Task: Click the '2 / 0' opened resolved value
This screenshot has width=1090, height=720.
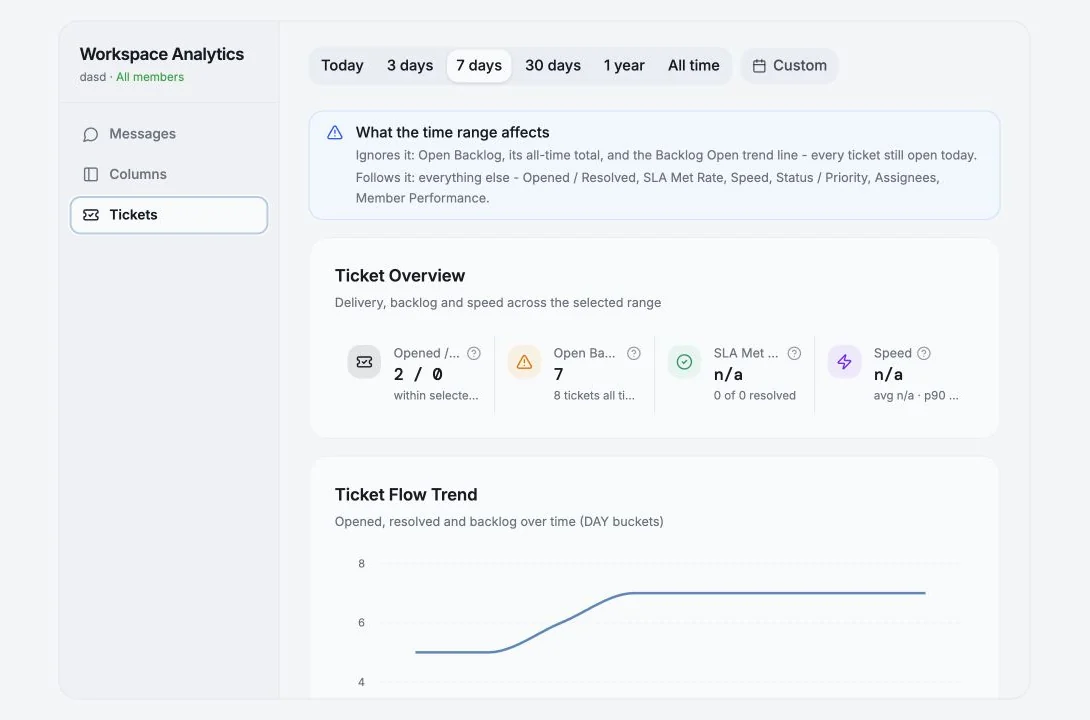Action: pyautogui.click(x=418, y=375)
